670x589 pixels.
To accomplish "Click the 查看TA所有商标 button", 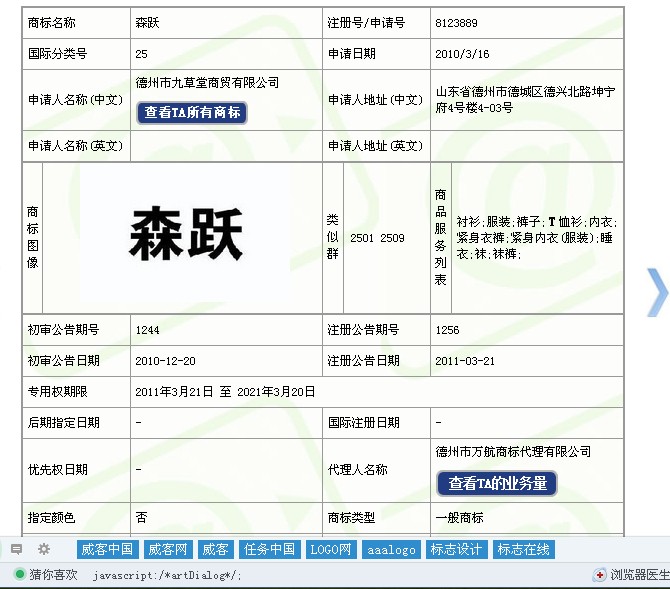I will click(192, 113).
